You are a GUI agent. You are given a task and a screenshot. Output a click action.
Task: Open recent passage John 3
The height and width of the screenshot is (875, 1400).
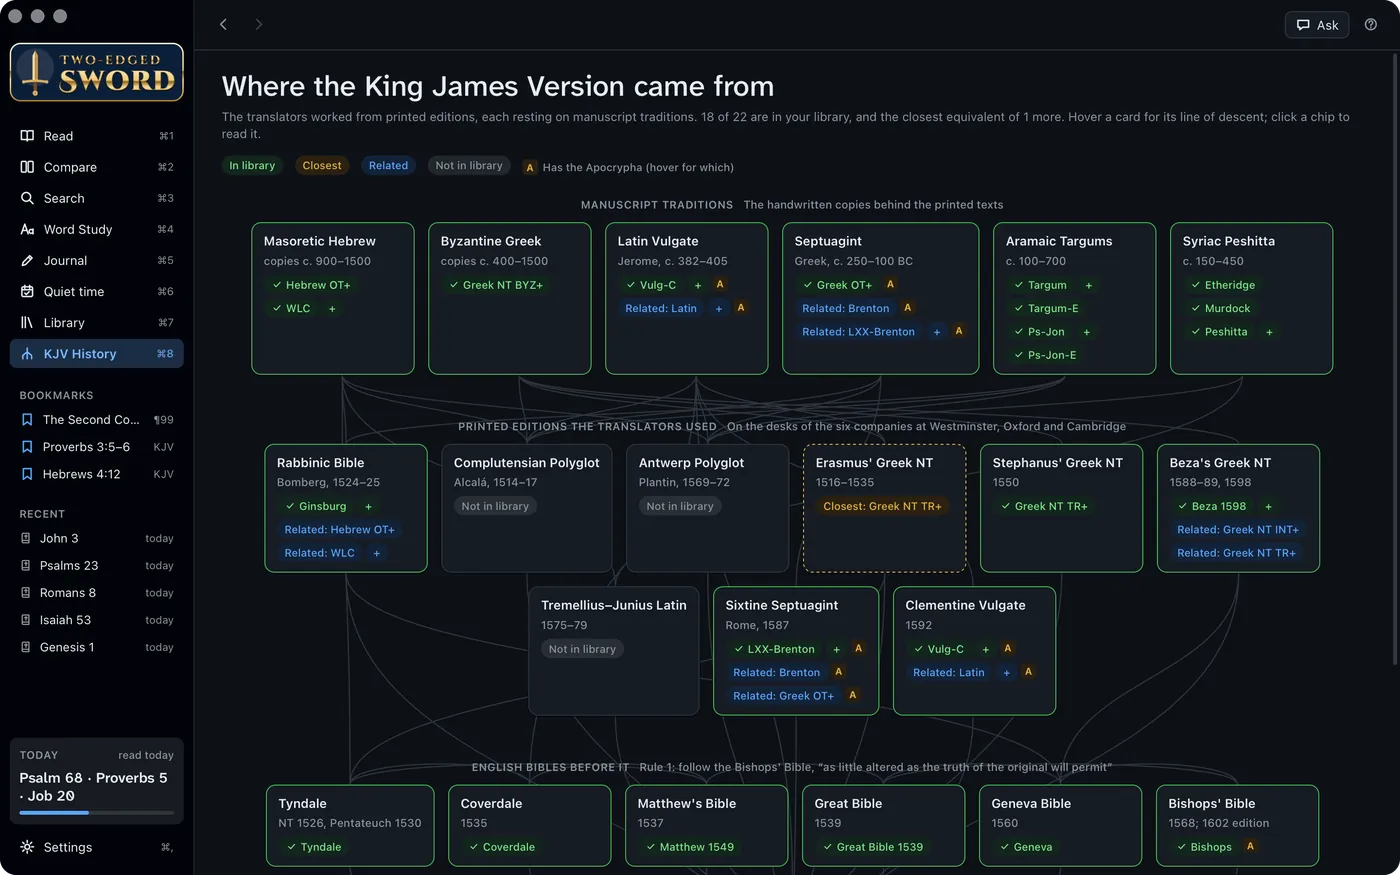[97, 538]
